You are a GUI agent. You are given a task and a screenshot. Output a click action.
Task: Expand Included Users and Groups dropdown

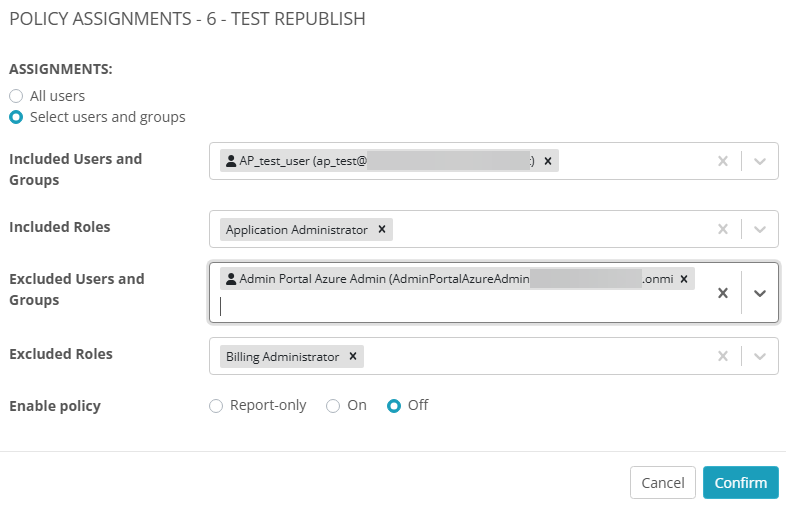pos(760,161)
